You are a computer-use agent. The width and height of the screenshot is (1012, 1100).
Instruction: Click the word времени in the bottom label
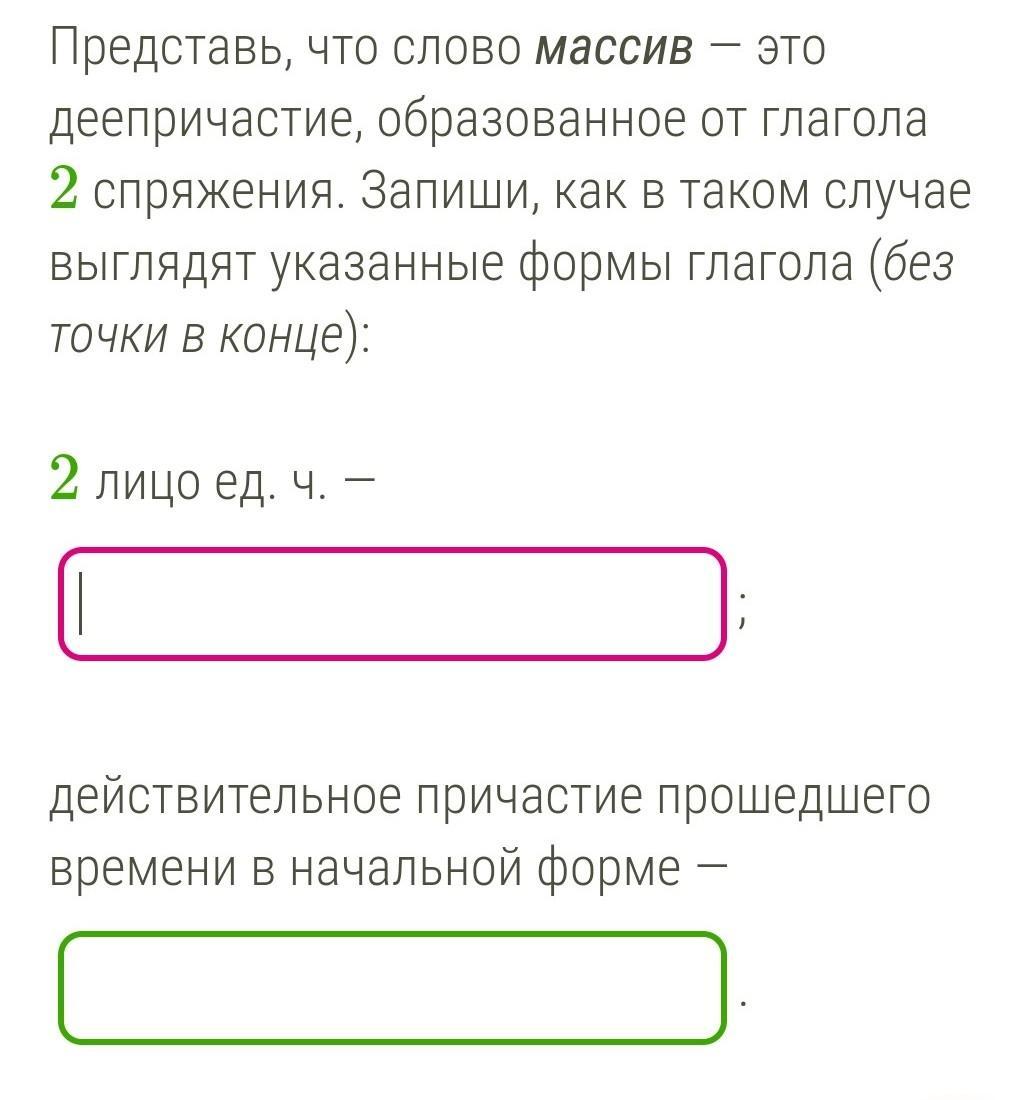(x=142, y=870)
